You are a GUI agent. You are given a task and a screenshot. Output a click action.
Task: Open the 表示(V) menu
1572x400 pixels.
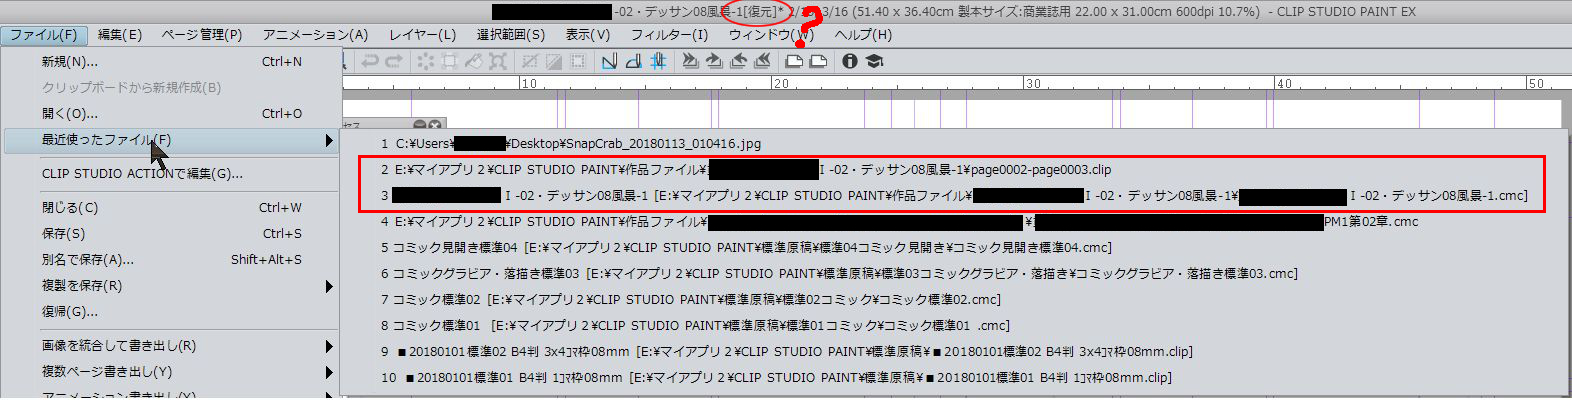(588, 34)
